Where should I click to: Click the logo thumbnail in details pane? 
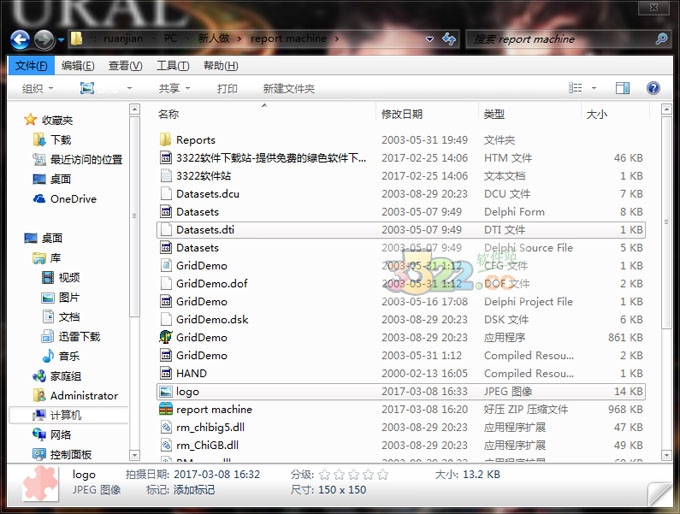point(40,484)
